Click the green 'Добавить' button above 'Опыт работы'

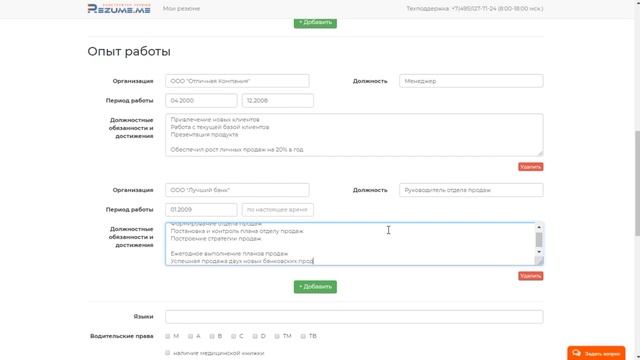click(x=315, y=23)
